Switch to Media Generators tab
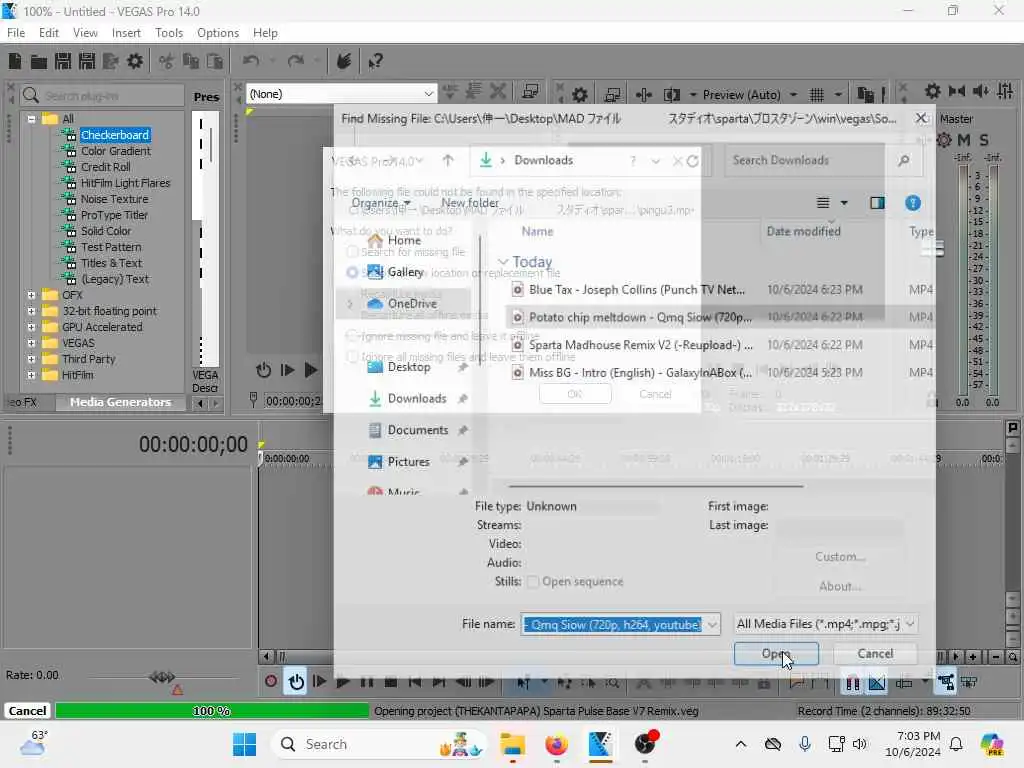 tap(120, 402)
